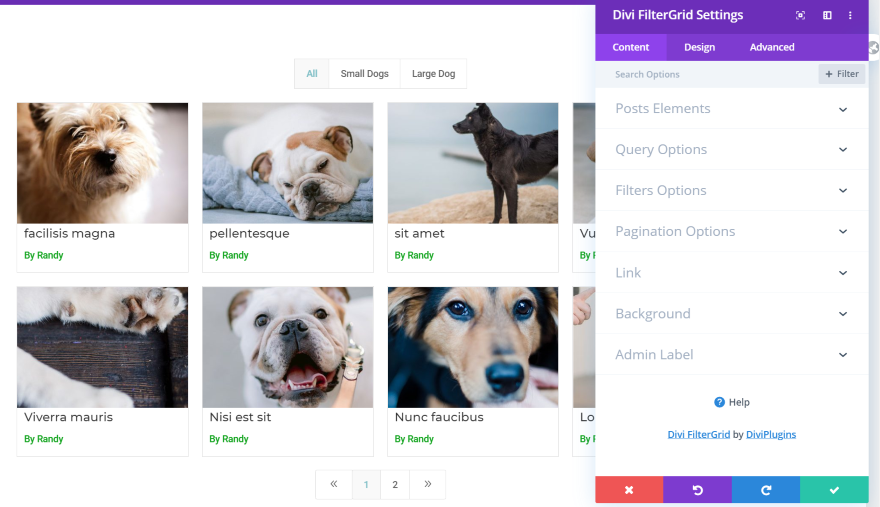
Task: Click 'By Randy' under Viverra mauris
Action: tap(44, 439)
